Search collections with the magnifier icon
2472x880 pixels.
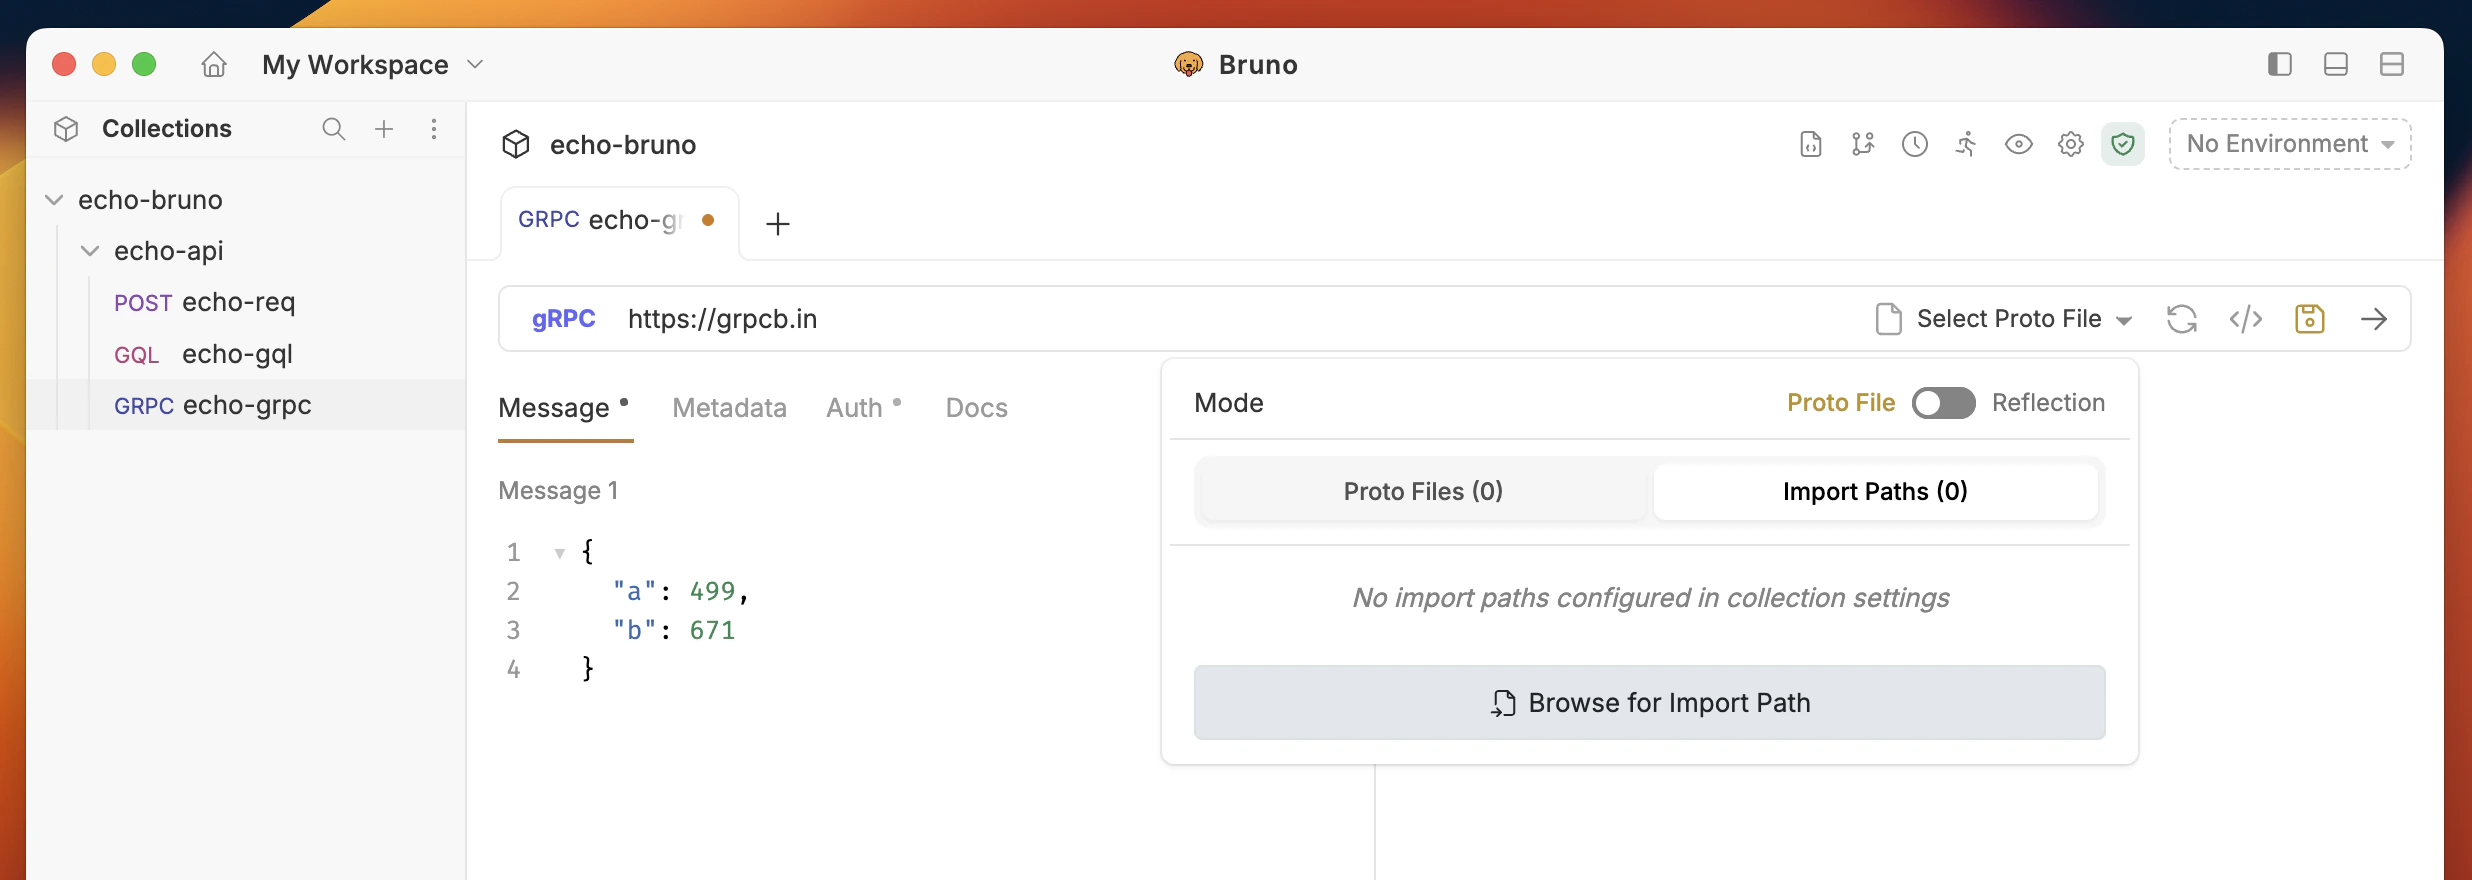(x=333, y=129)
